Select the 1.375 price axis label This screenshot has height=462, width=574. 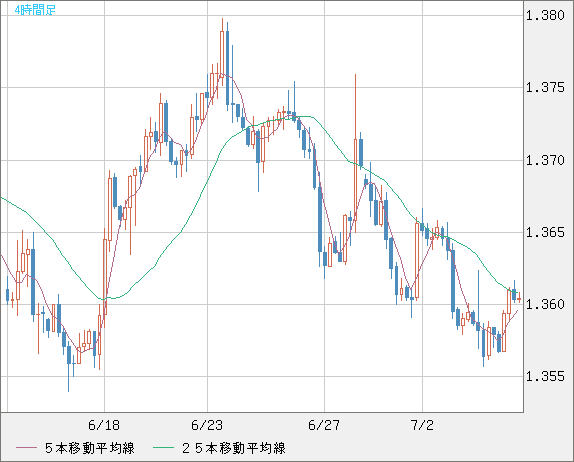coord(545,87)
